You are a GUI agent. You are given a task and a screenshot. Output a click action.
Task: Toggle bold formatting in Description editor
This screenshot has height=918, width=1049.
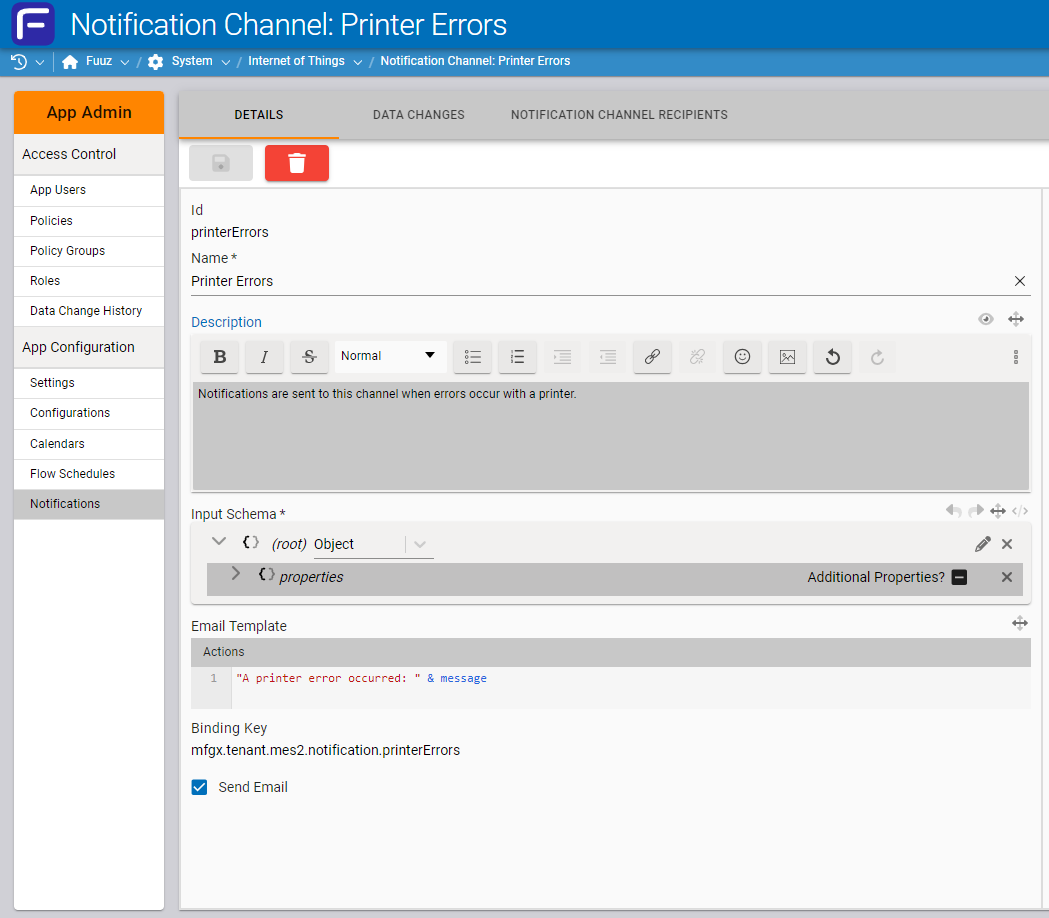click(219, 357)
